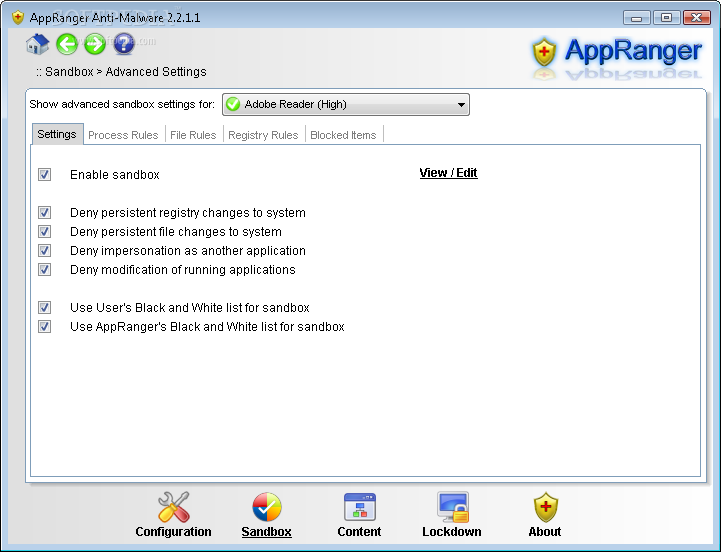This screenshot has height=552, width=721.
Task: Open the Content window diagram icon
Action: 360,507
